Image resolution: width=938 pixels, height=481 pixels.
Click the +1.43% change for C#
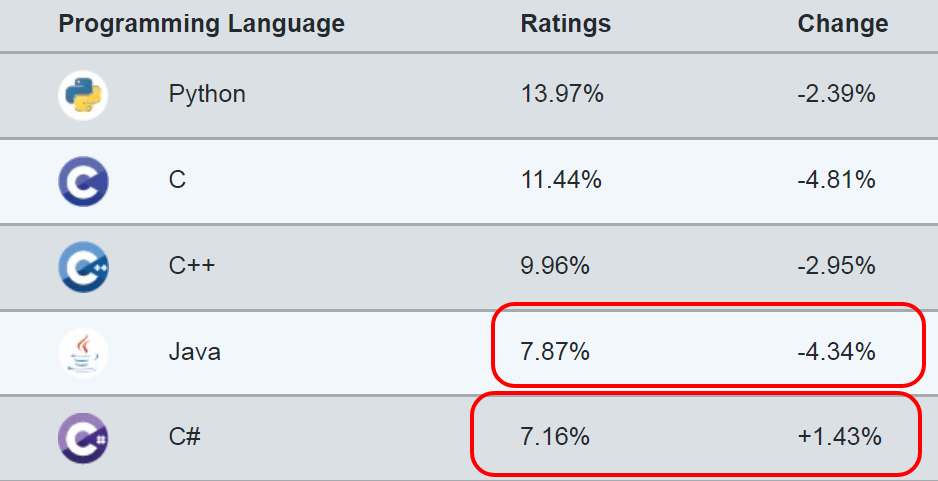[838, 438]
